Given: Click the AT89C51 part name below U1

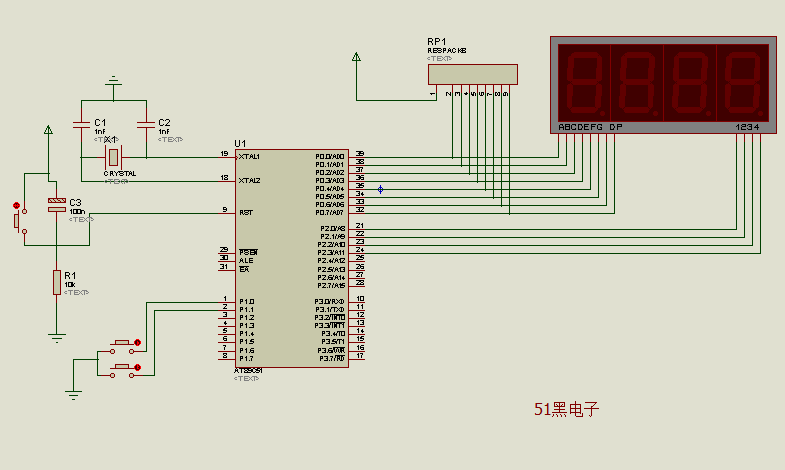Looking at the screenshot, I should (x=248, y=371).
